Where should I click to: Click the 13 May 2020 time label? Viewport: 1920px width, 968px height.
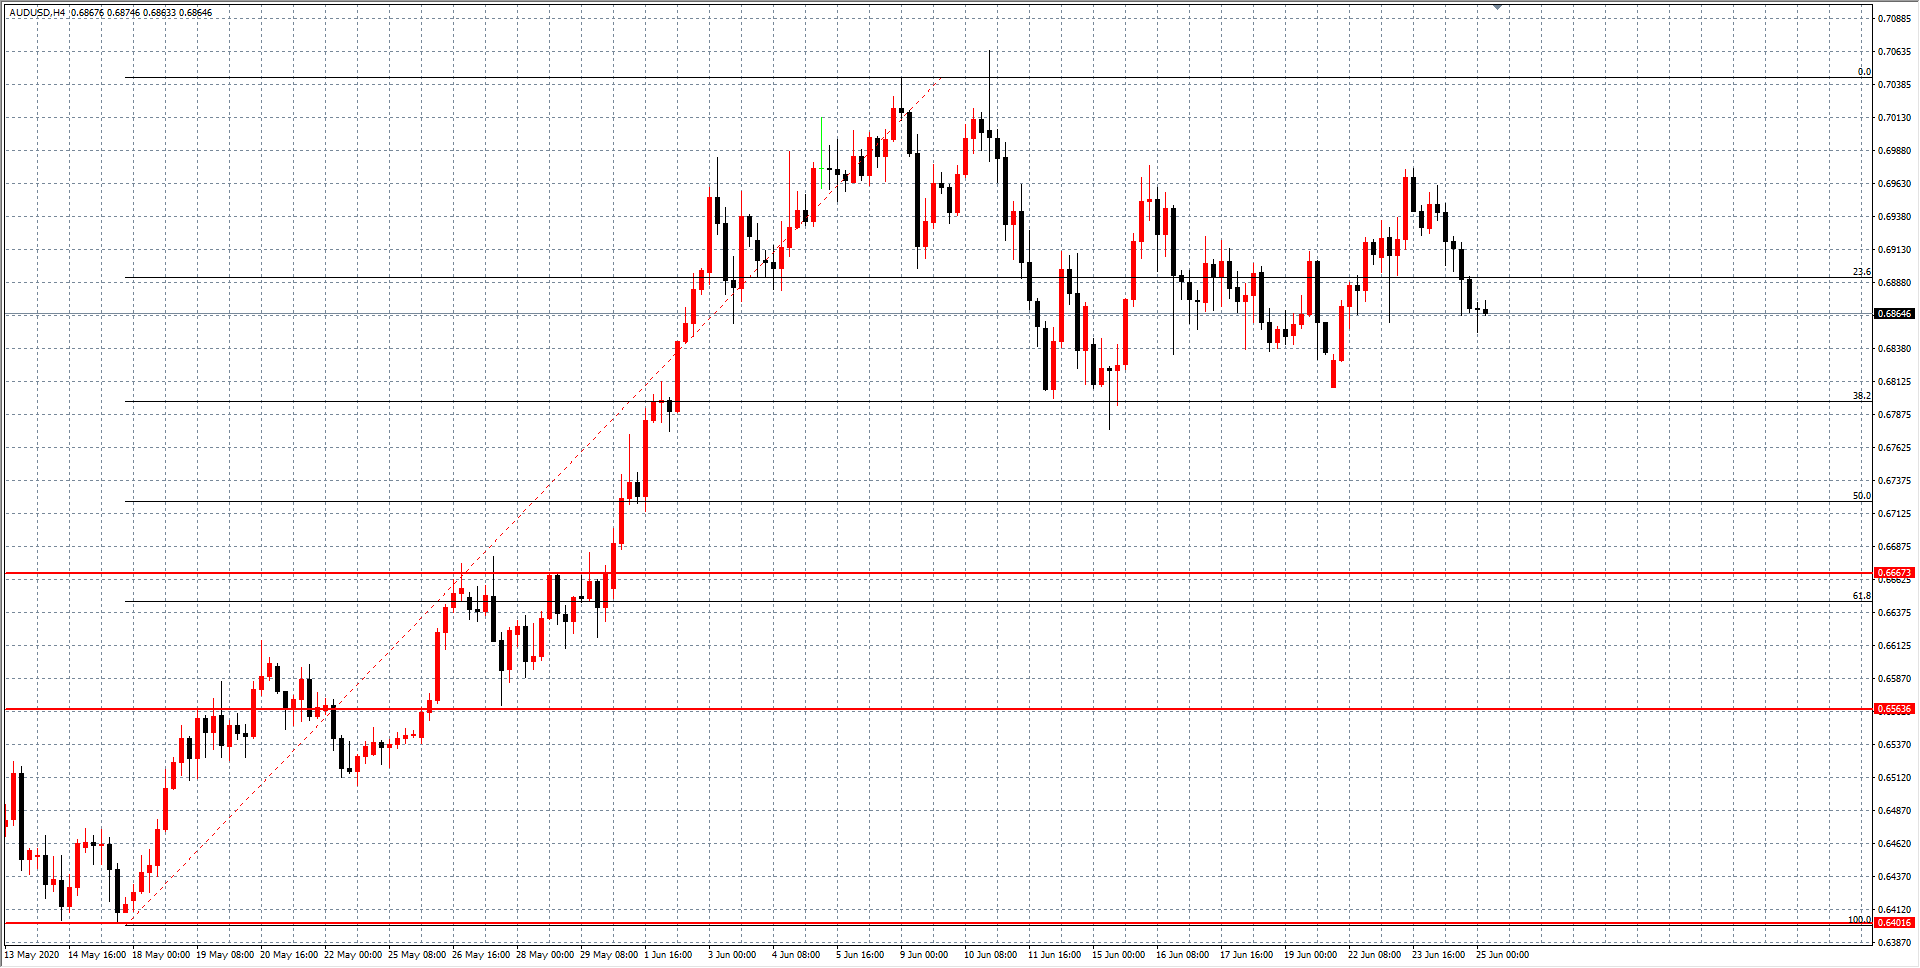tap(32, 955)
